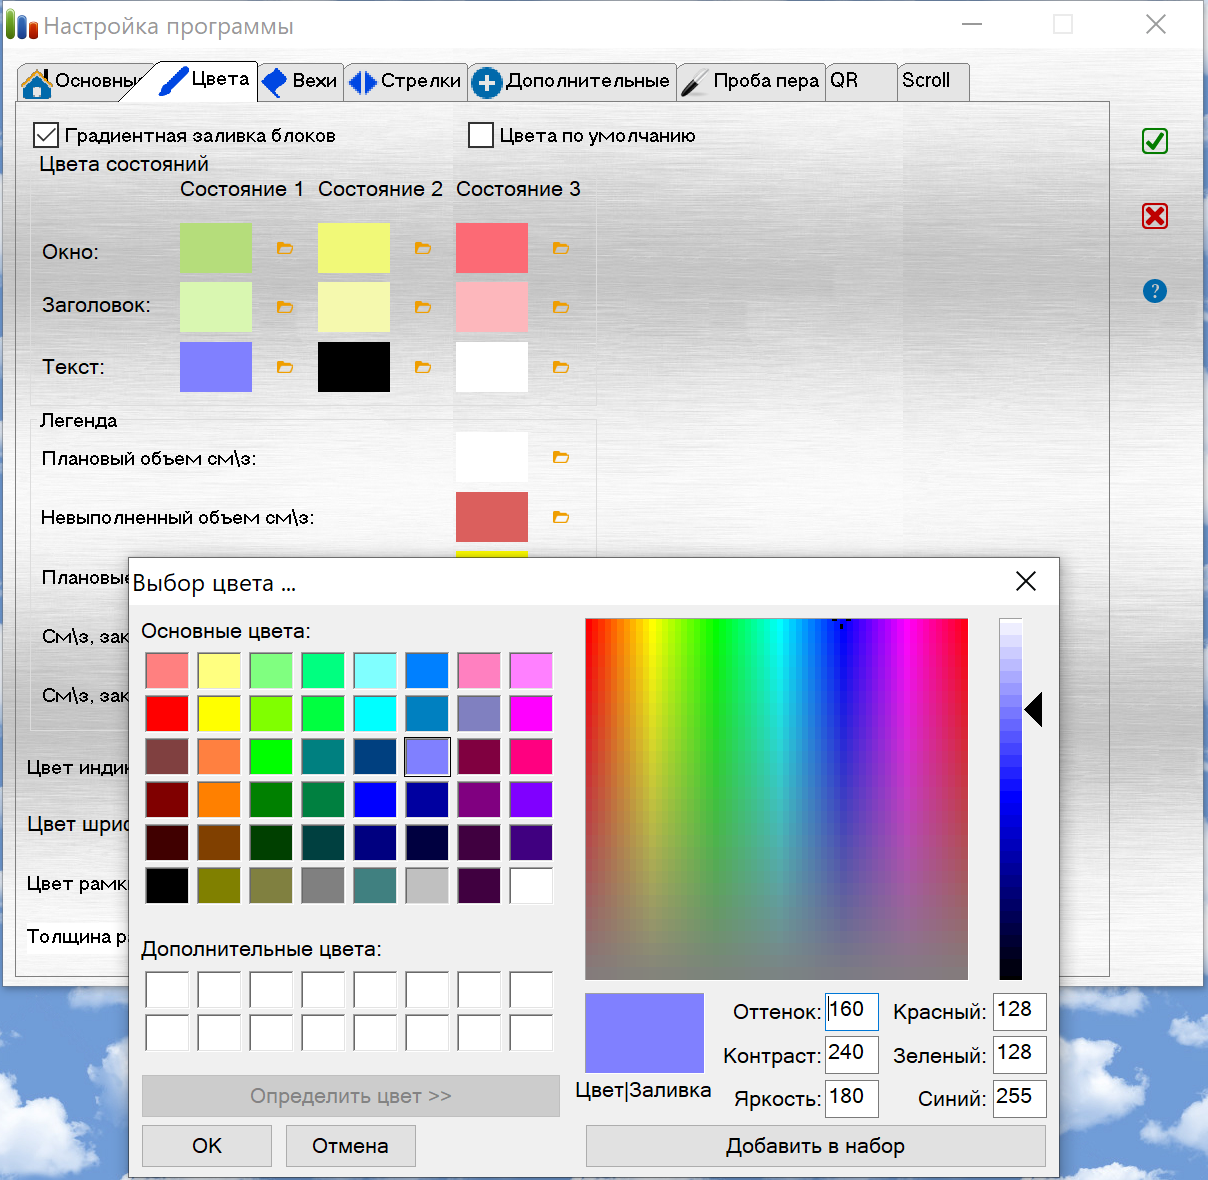Image resolution: width=1208 pixels, height=1180 pixels.
Task: Click the green checkmark apply icon
Action: [x=1155, y=141]
